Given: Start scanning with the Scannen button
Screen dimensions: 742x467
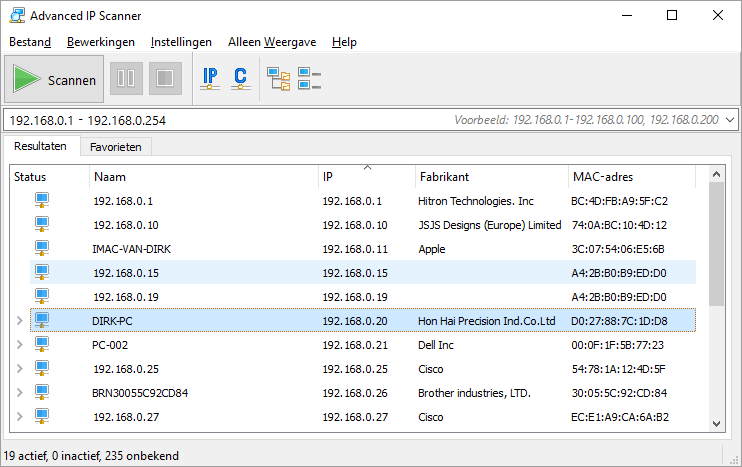Looking at the screenshot, I should coord(54,79).
